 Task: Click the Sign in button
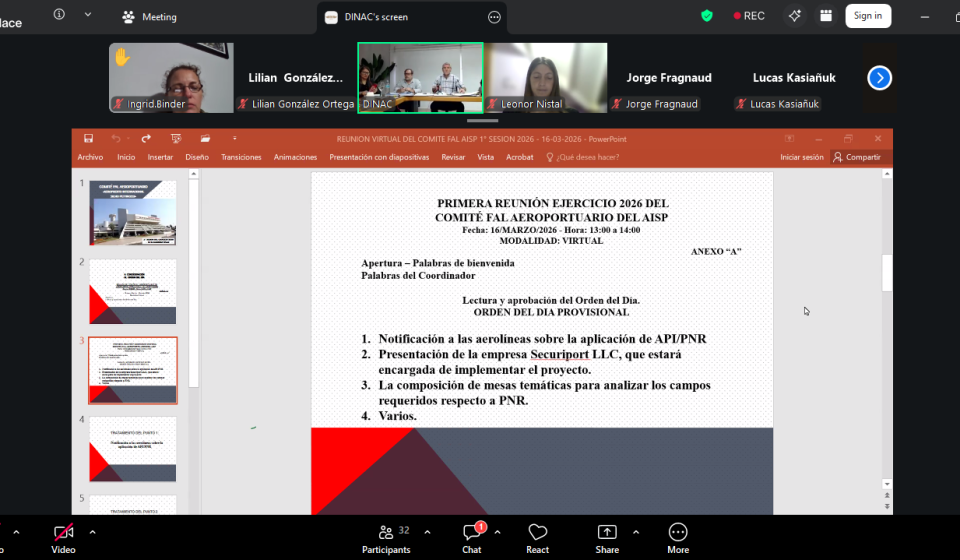click(x=868, y=16)
